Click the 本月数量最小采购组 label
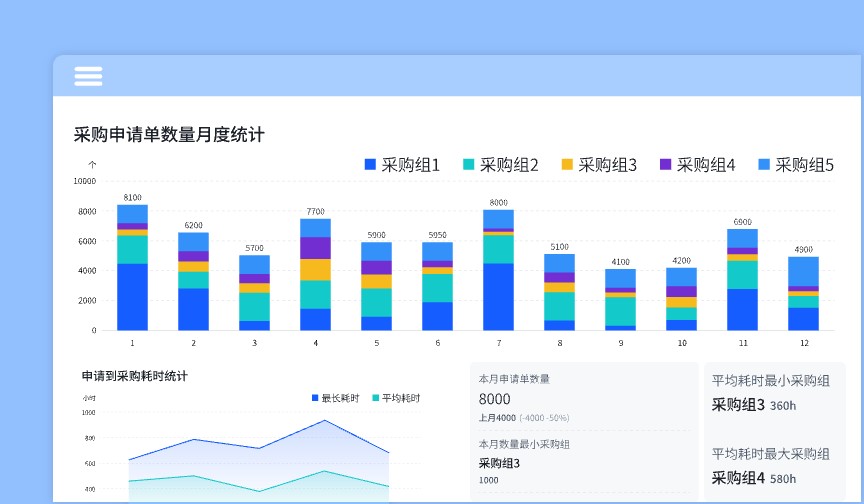This screenshot has height=504, width=864. point(524,444)
